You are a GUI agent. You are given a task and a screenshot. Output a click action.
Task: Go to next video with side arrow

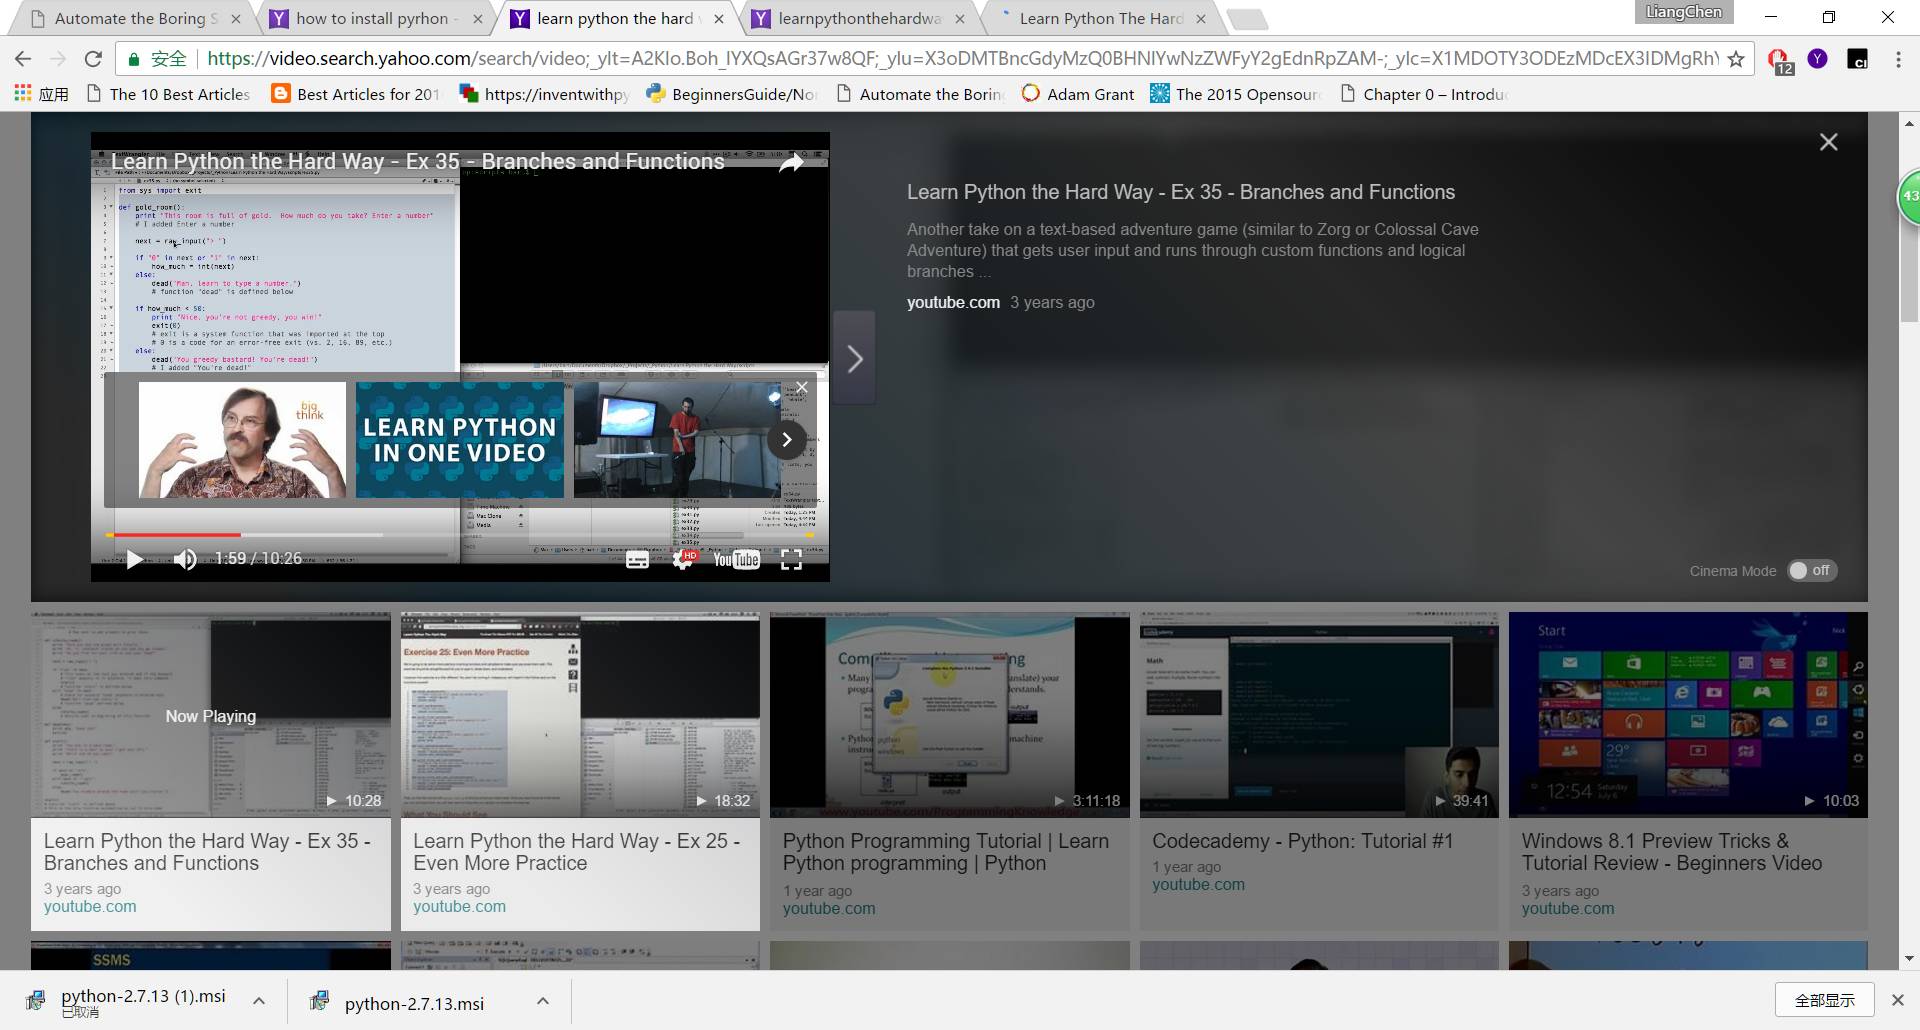point(855,359)
